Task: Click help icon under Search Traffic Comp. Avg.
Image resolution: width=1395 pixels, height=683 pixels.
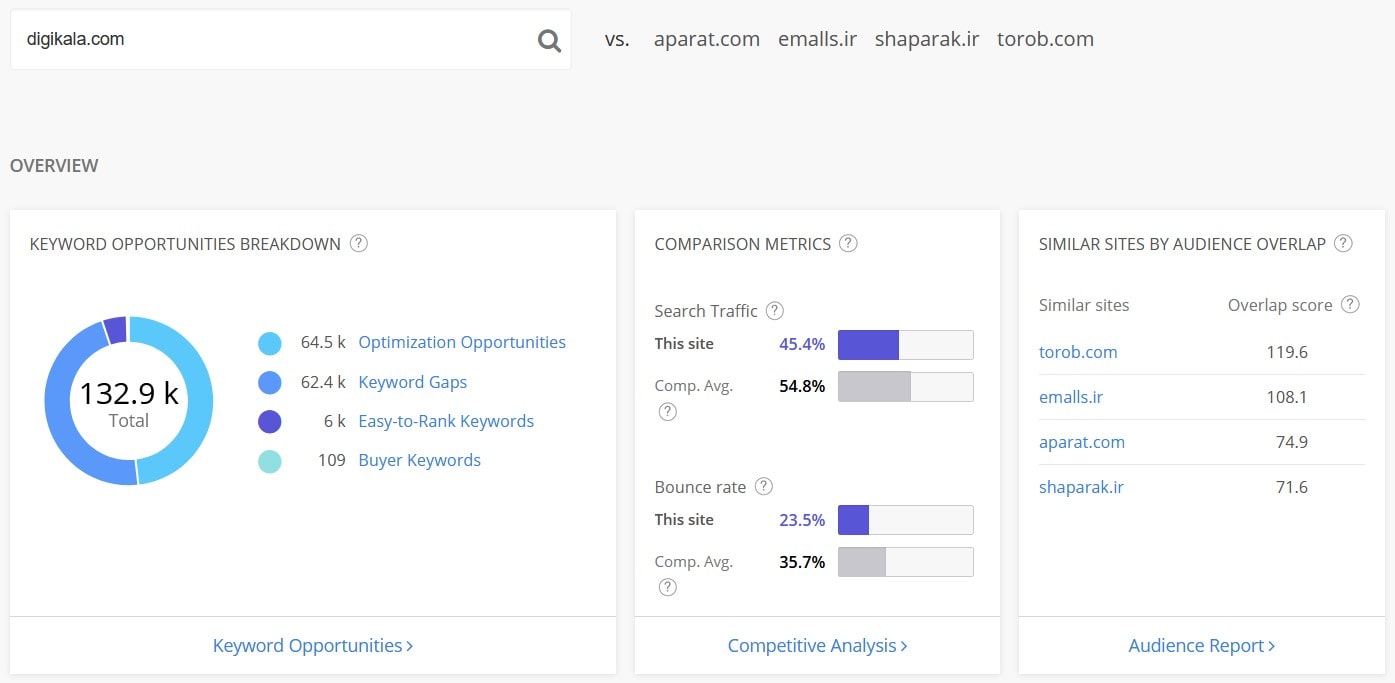Action: (667, 411)
